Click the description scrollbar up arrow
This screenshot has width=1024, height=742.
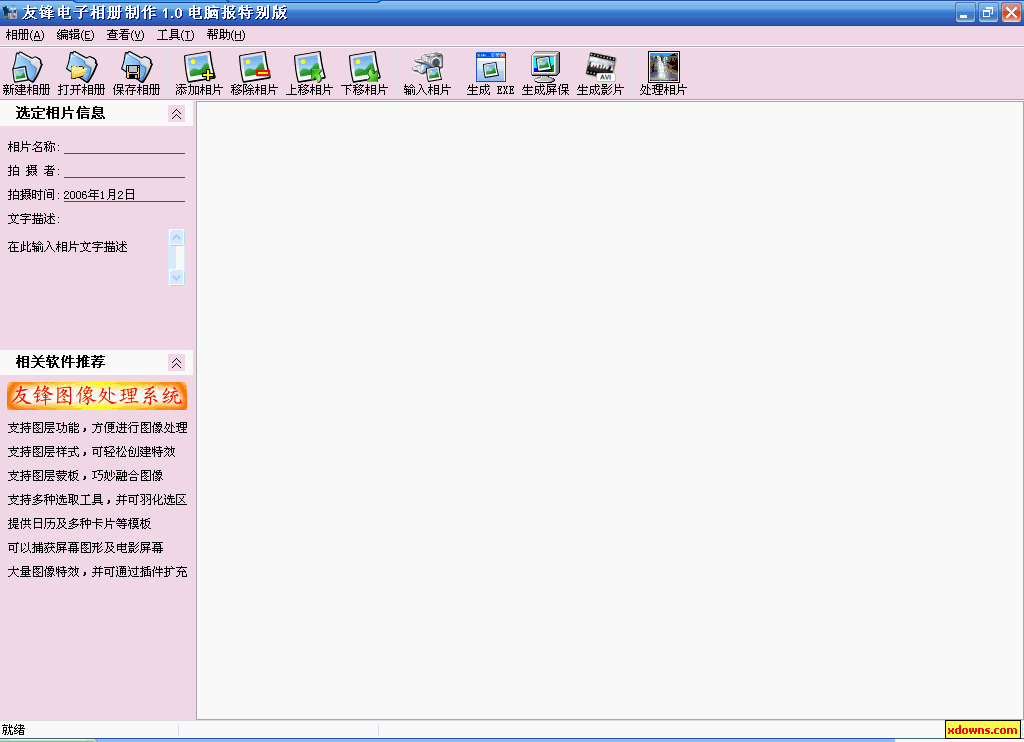[x=176, y=238]
